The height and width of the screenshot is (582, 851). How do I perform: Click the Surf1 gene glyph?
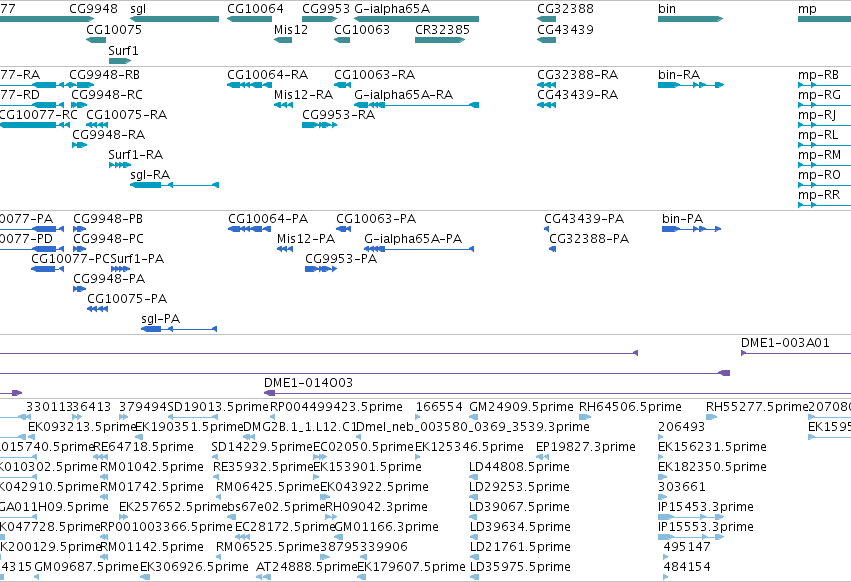(120, 61)
